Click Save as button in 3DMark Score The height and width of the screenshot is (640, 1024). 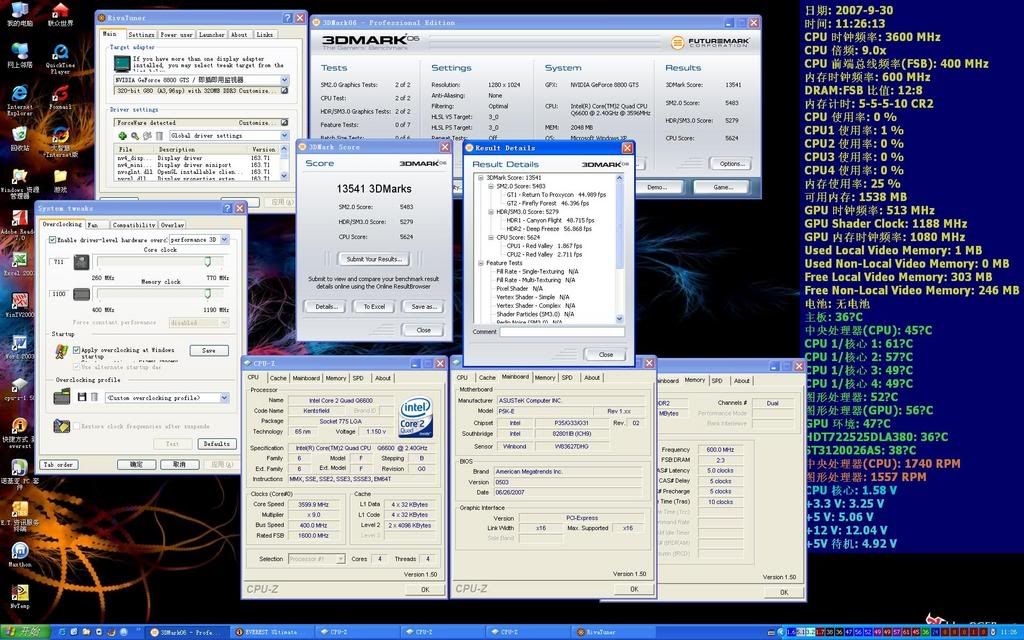(x=423, y=306)
